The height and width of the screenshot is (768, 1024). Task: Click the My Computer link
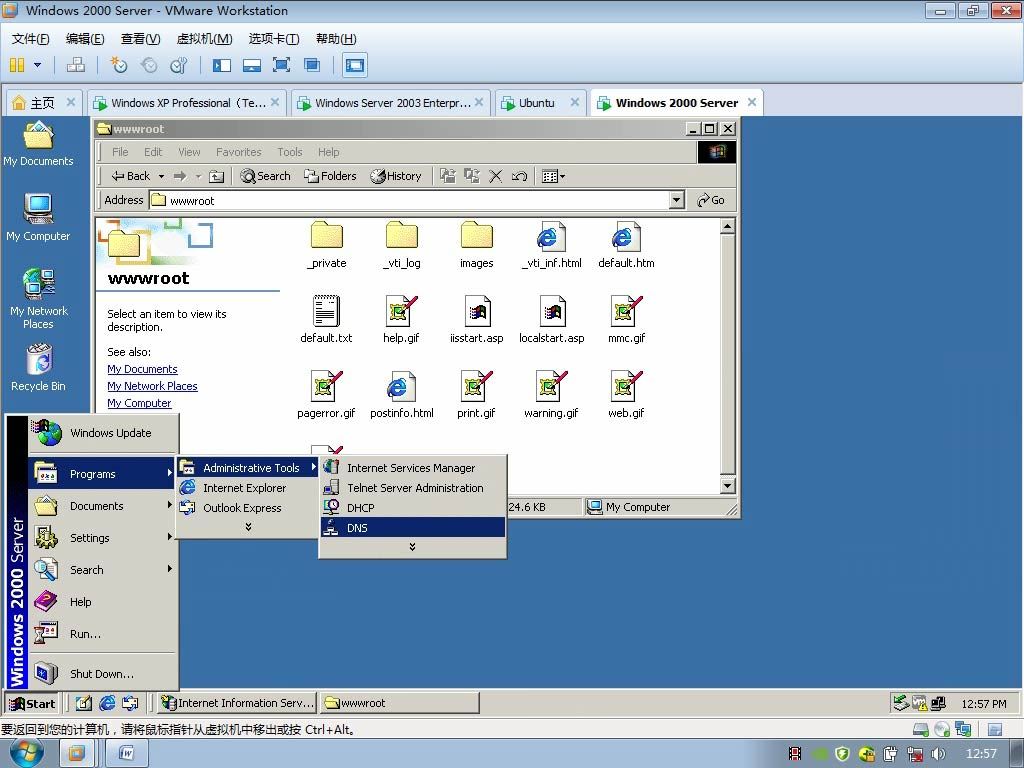pos(139,403)
